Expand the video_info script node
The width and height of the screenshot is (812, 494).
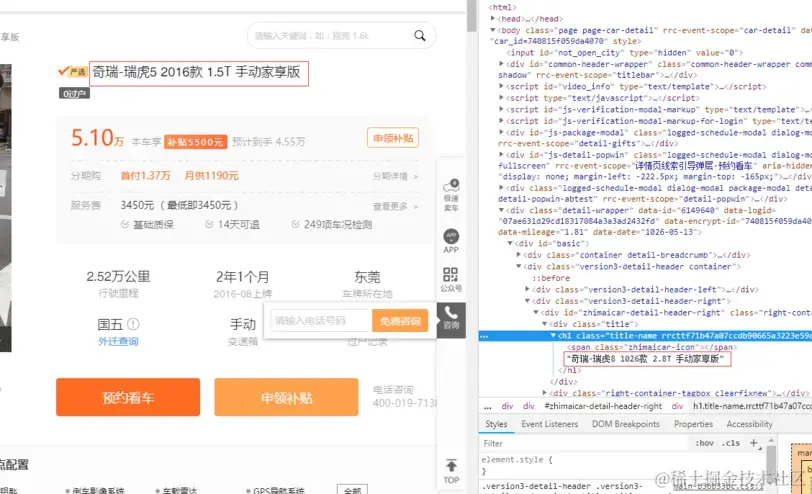click(x=501, y=86)
